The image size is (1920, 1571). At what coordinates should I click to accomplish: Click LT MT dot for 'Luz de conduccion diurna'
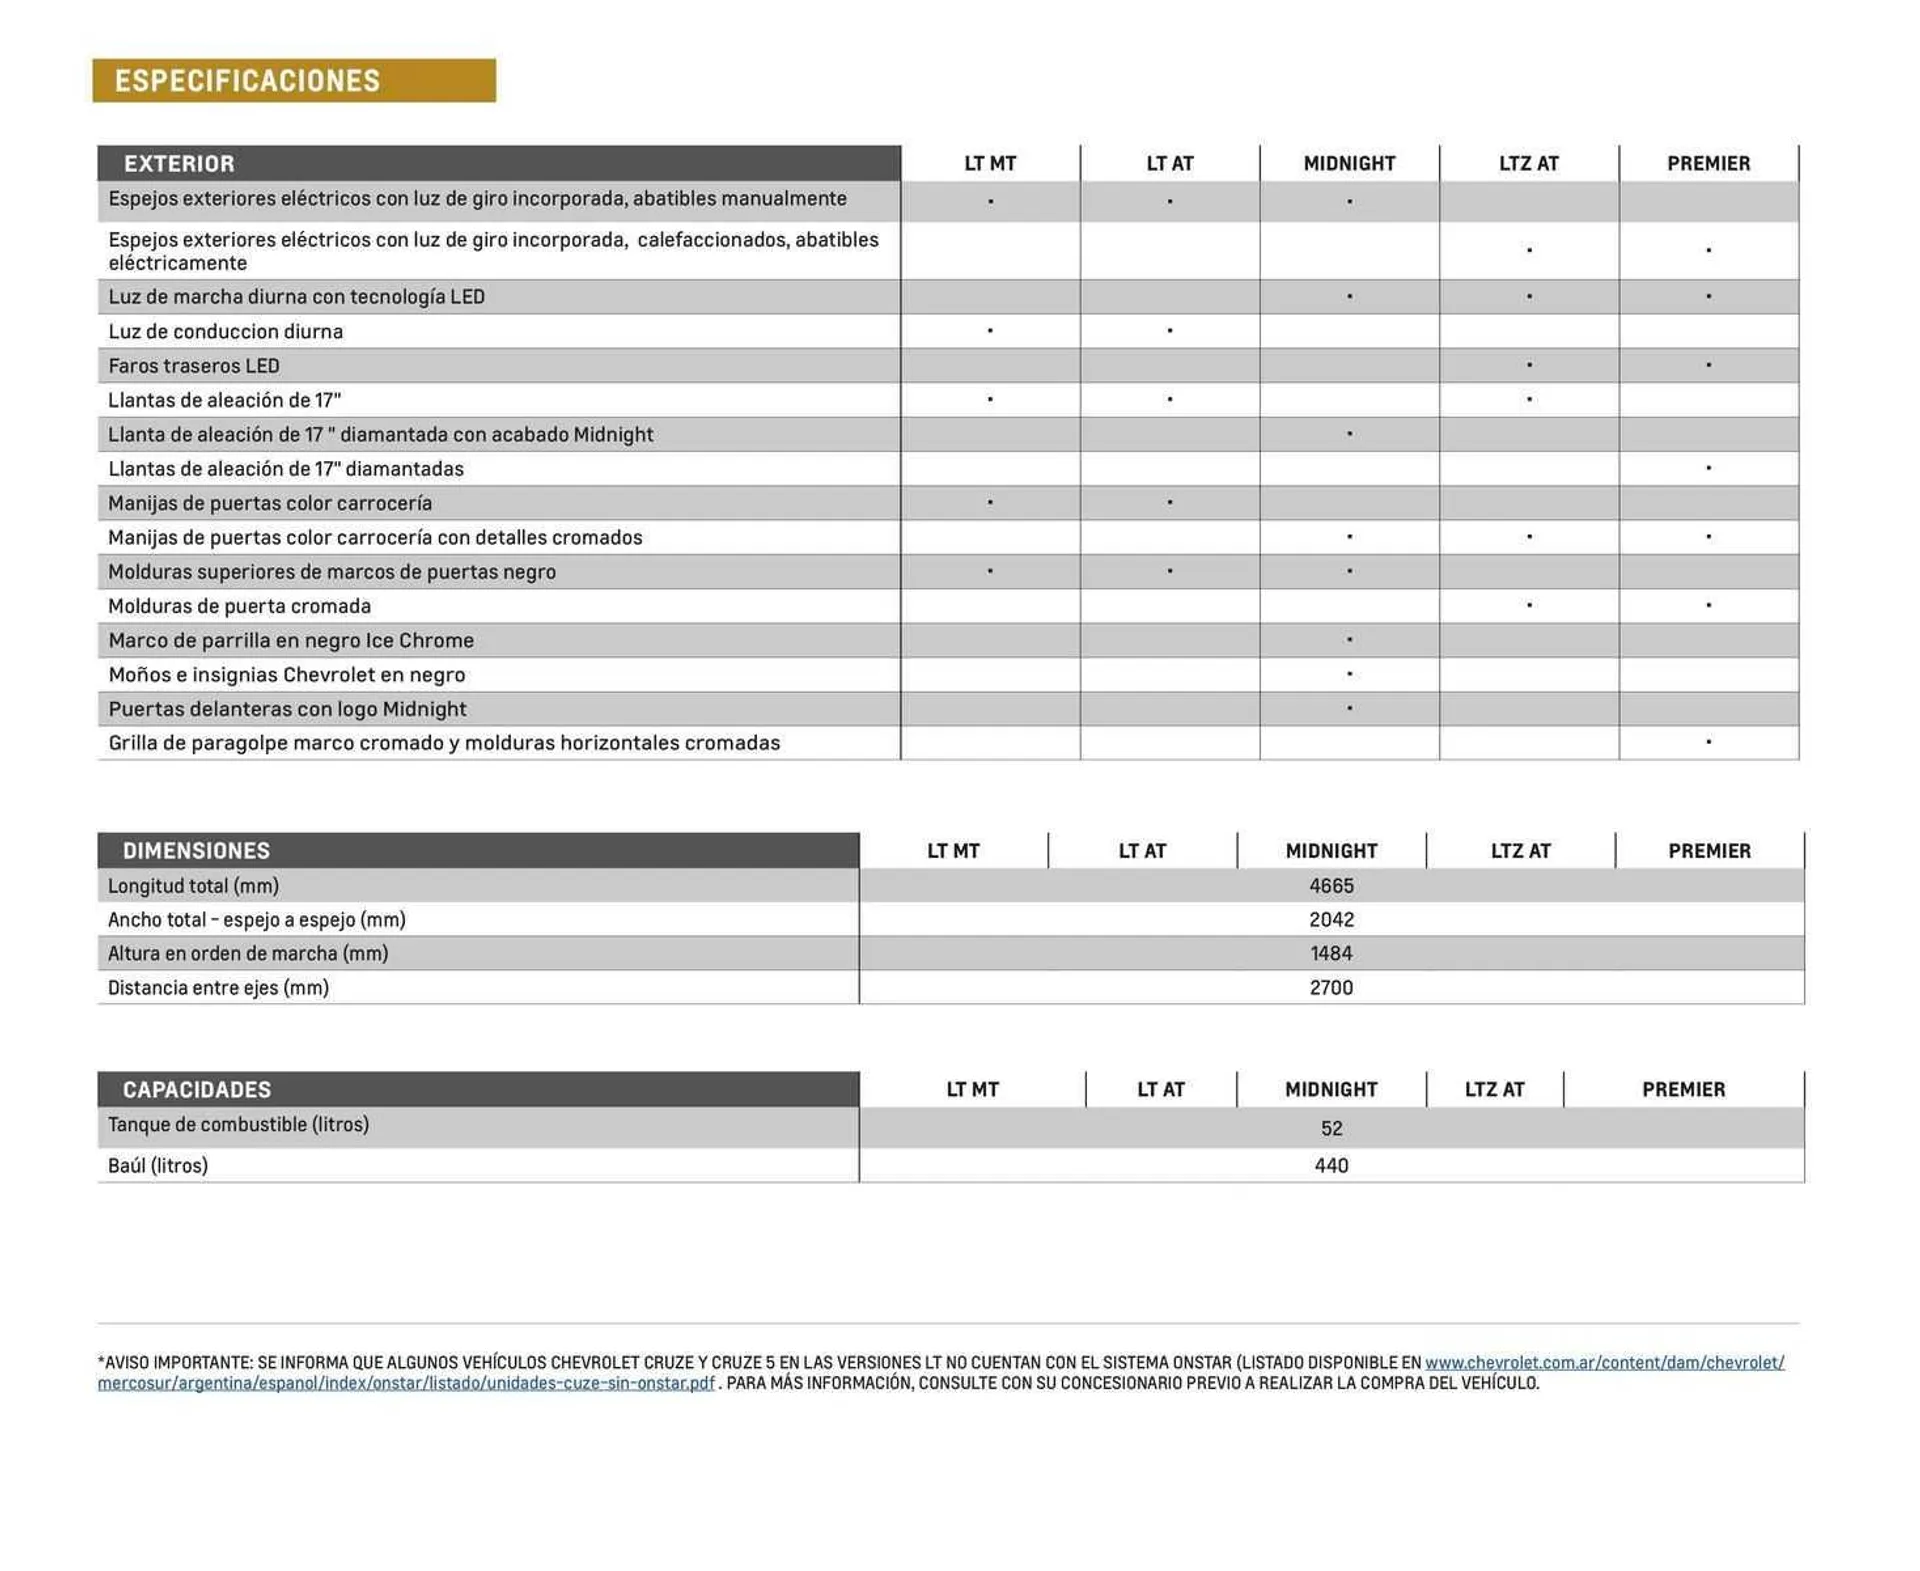click(990, 330)
